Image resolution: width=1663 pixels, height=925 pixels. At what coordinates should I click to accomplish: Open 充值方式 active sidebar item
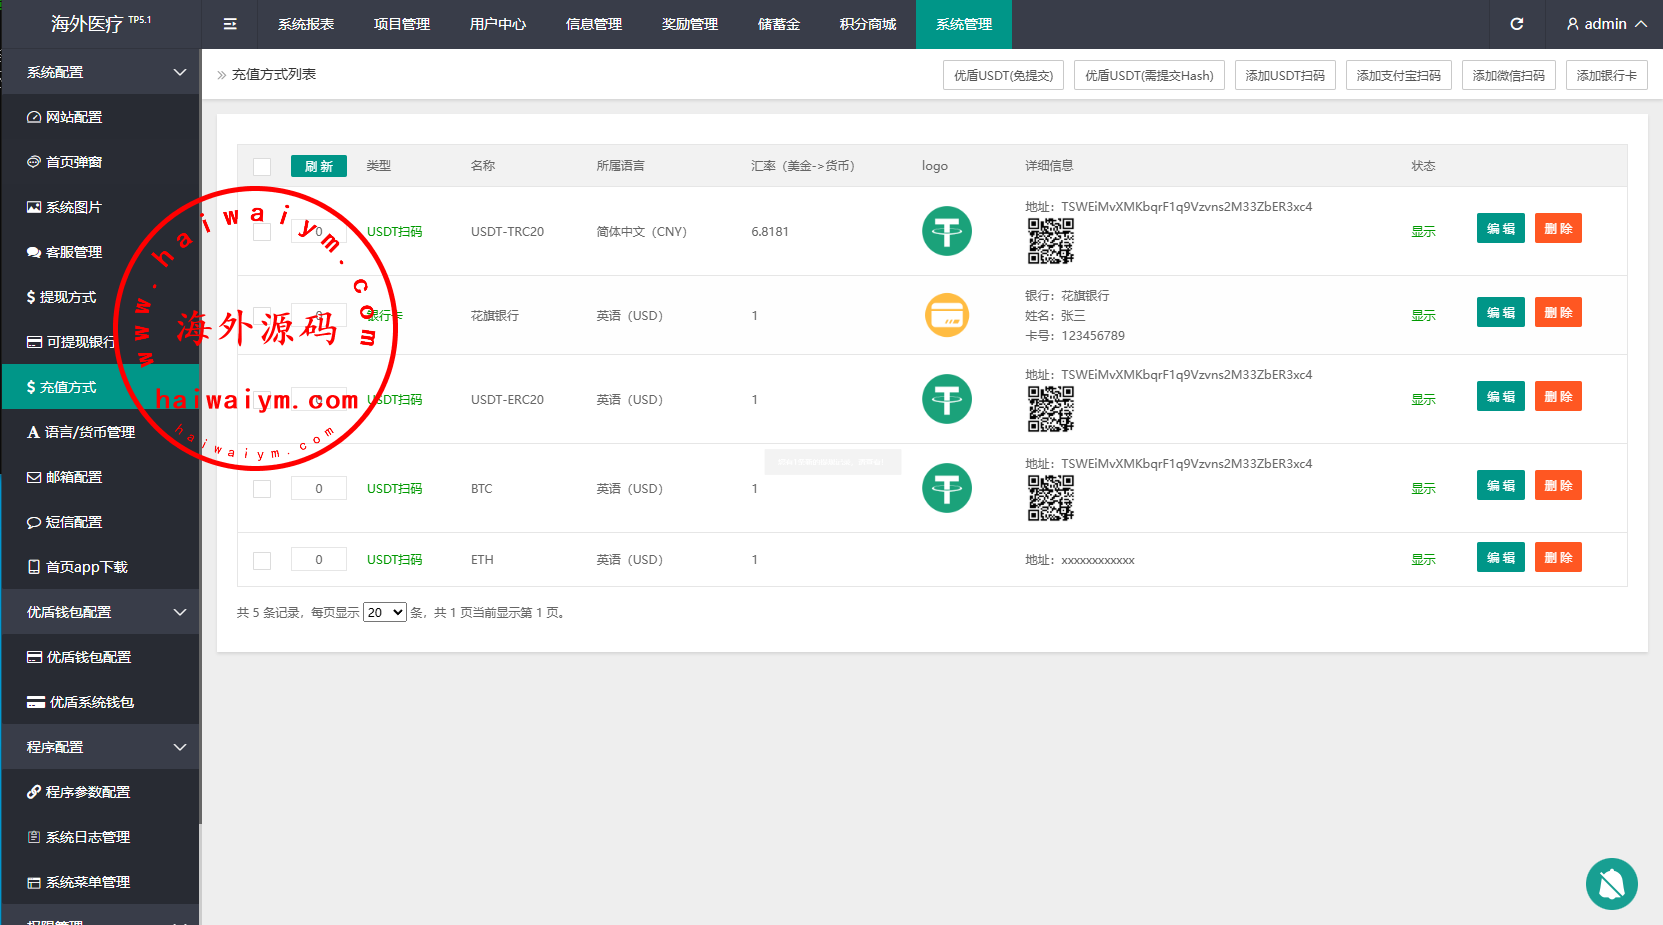100,387
